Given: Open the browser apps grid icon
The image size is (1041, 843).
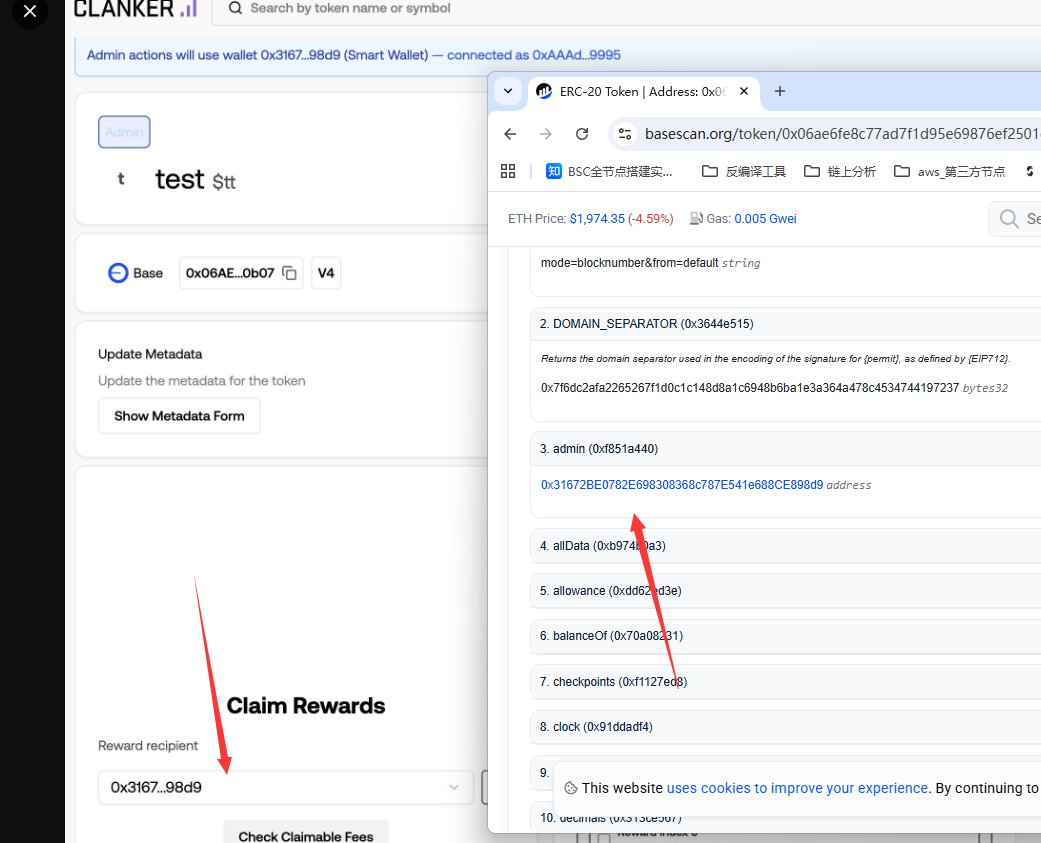Looking at the screenshot, I should 508,171.
